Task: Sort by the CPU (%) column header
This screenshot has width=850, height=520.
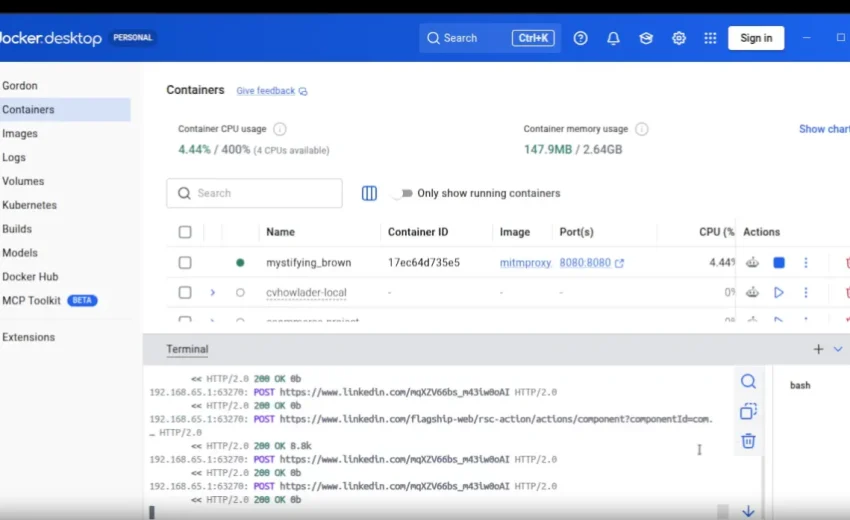Action: 716,232
